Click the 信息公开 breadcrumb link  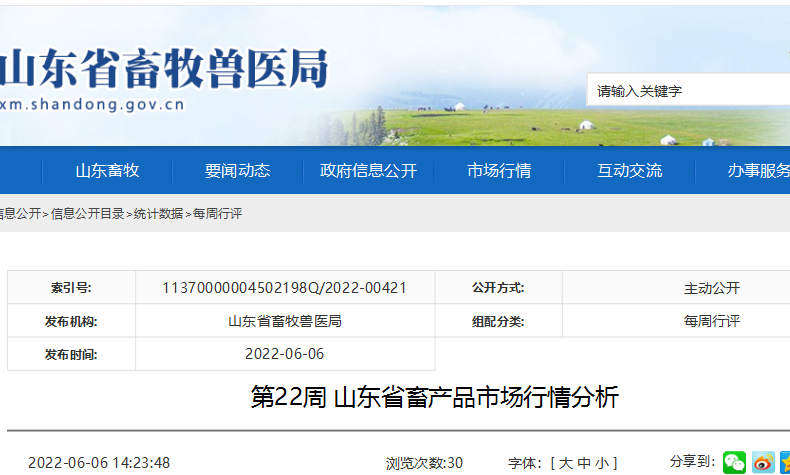pyautogui.click(x=20, y=214)
